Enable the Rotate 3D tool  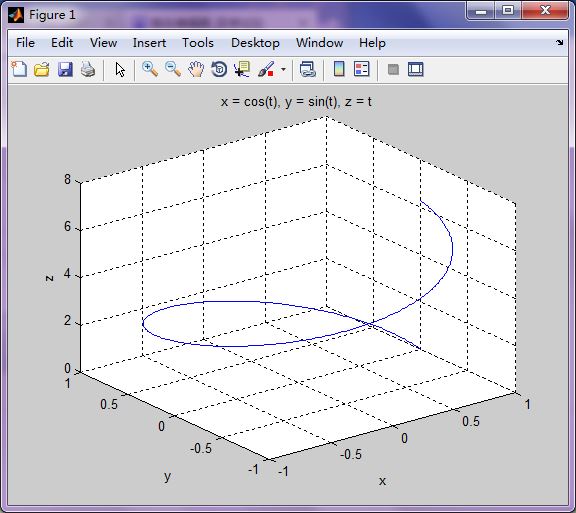point(219,69)
